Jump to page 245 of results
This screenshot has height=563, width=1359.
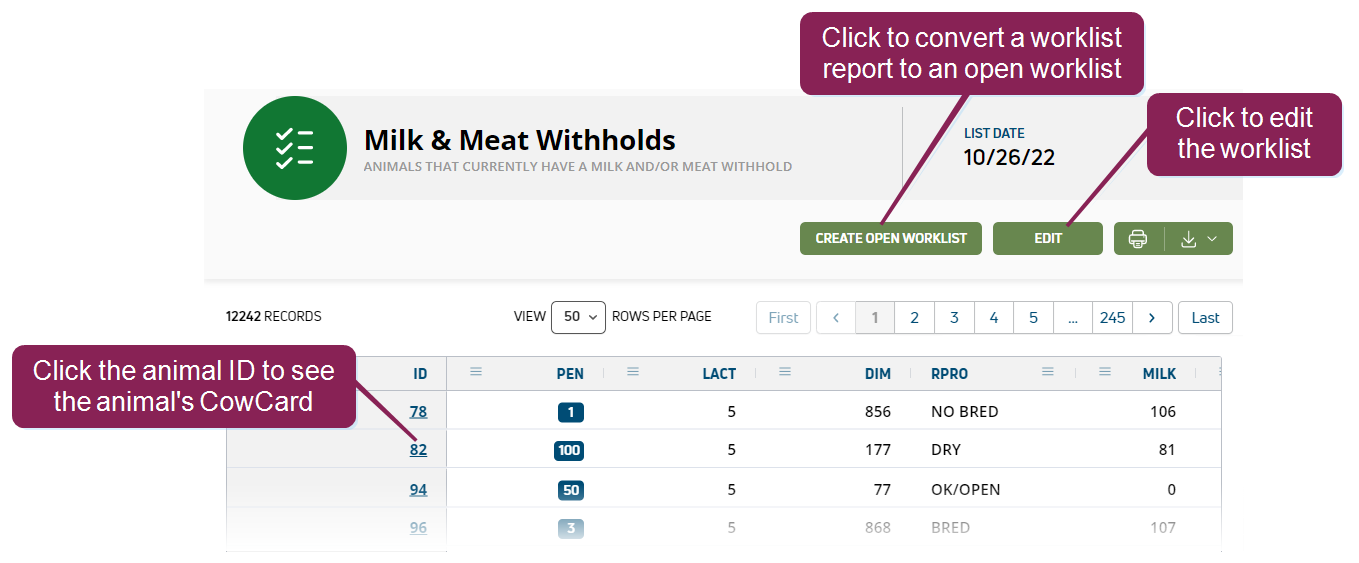point(1112,318)
